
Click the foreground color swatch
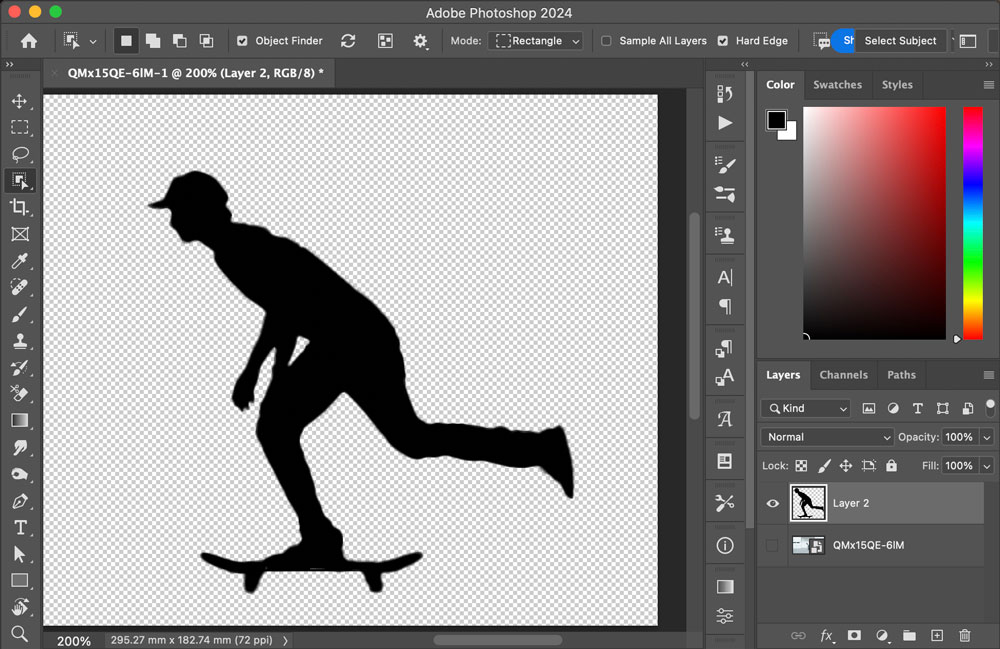click(x=776, y=120)
